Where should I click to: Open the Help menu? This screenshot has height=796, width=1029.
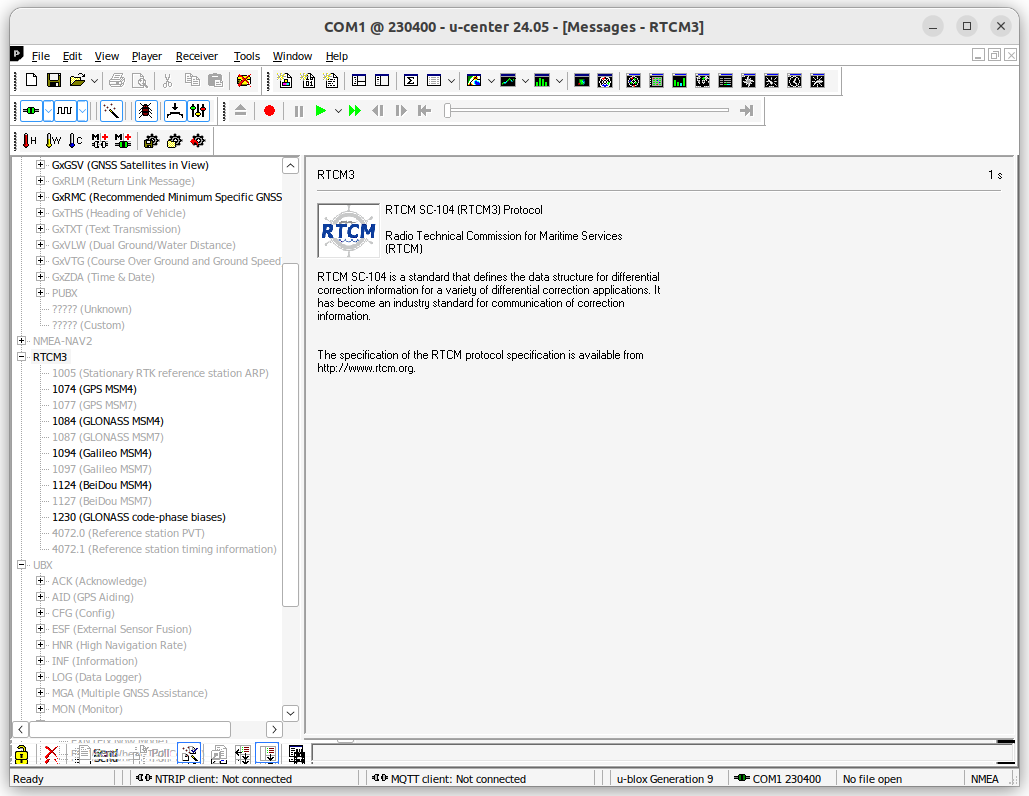337,56
